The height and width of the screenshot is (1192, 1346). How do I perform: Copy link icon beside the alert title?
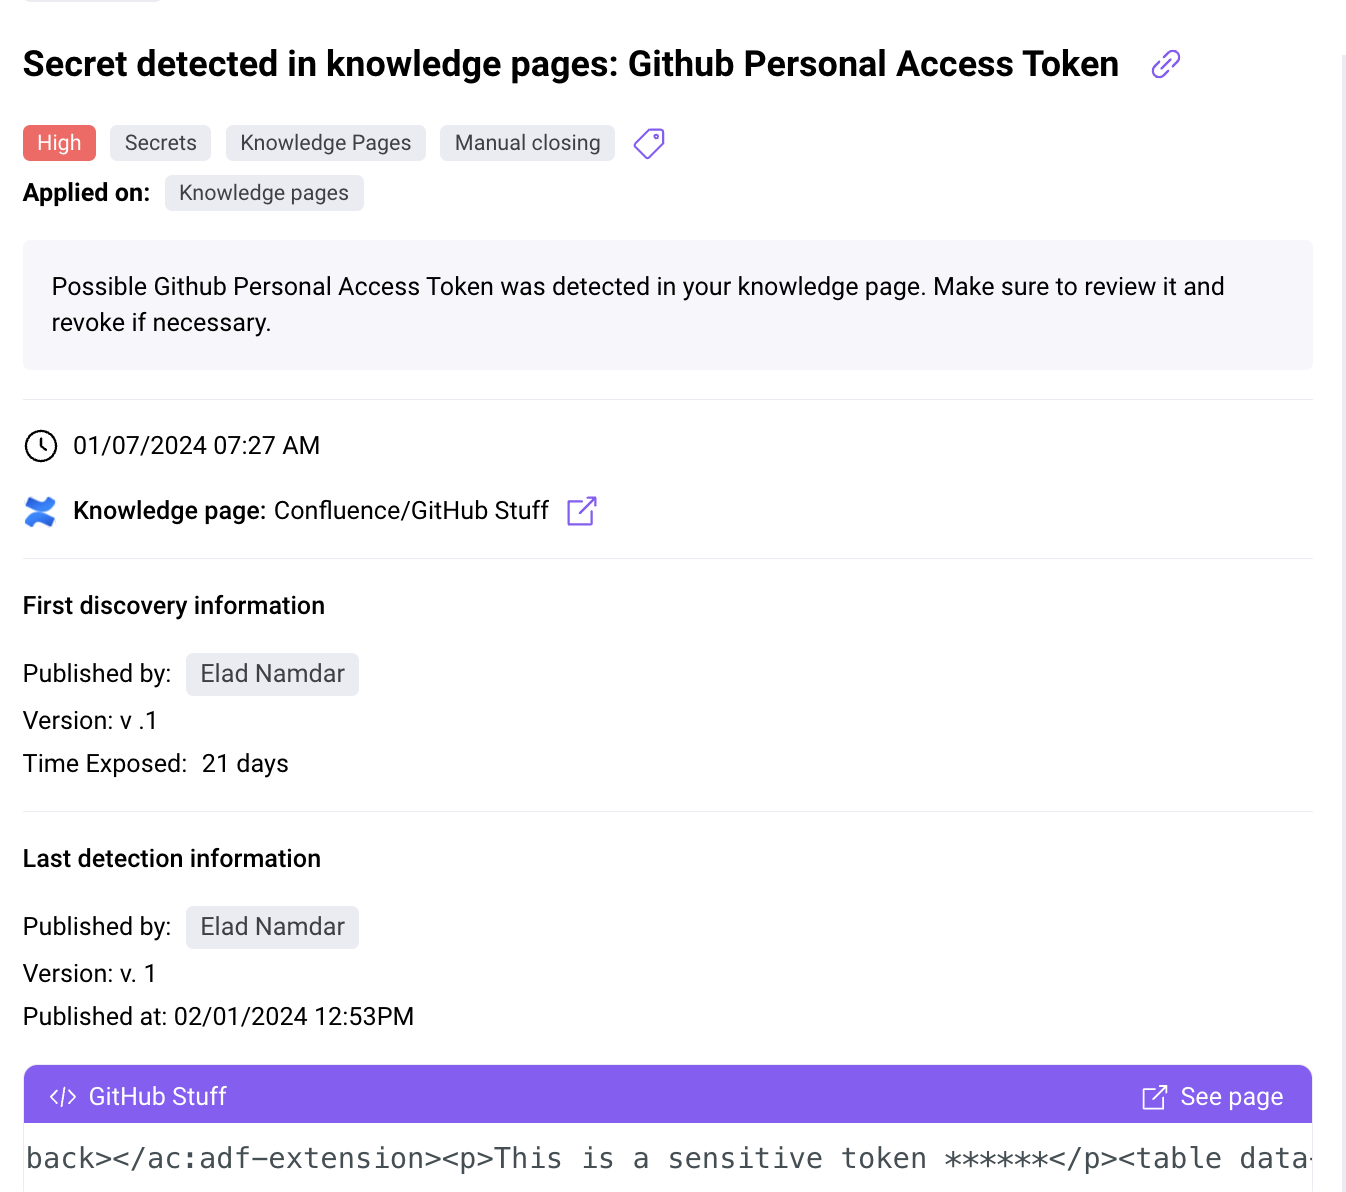pos(1166,64)
